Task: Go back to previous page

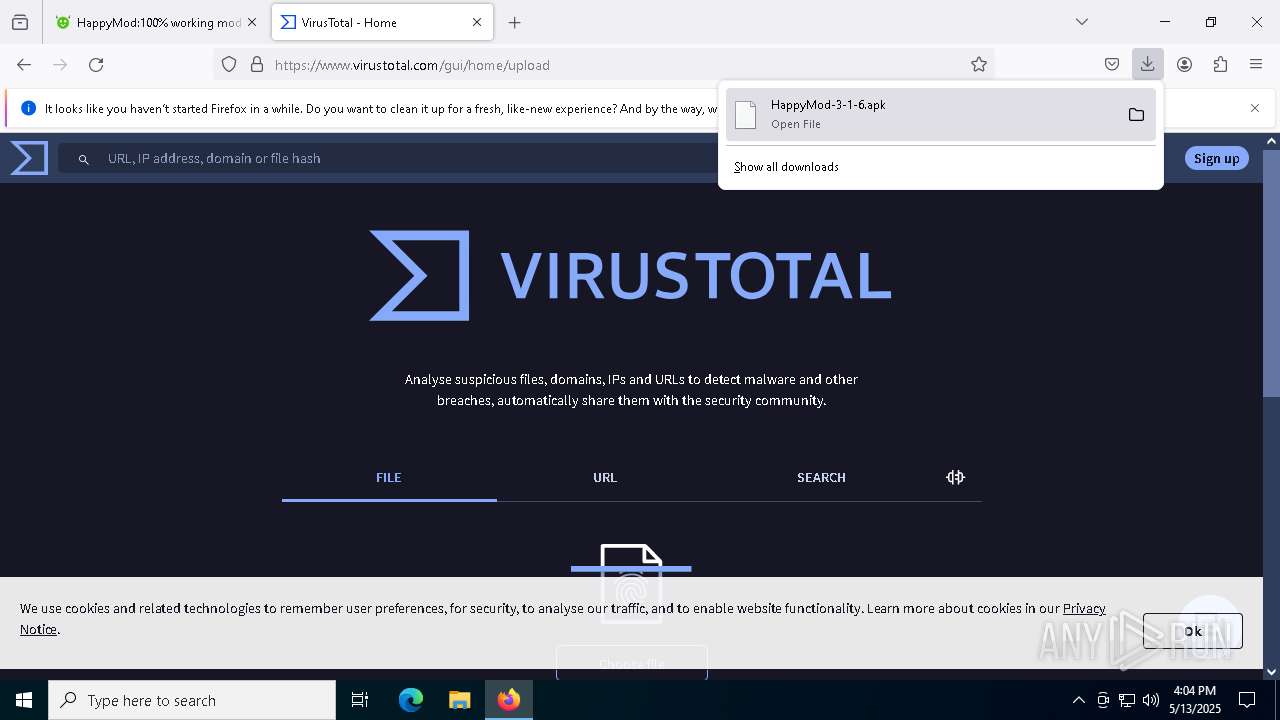Action: pyautogui.click(x=24, y=65)
